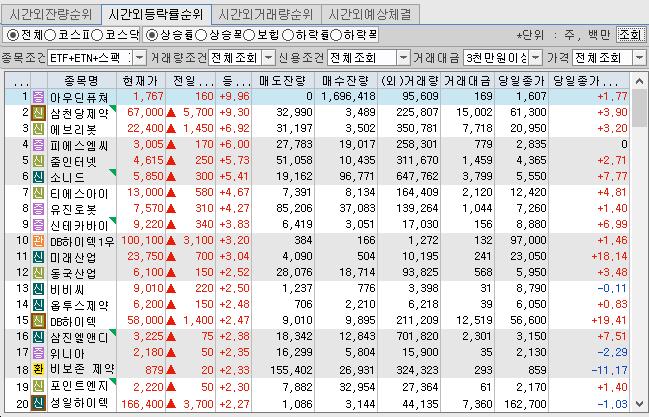Viewport: 649px width, 417px height.
Task: Click the 조회 search button
Action: [x=630, y=35]
